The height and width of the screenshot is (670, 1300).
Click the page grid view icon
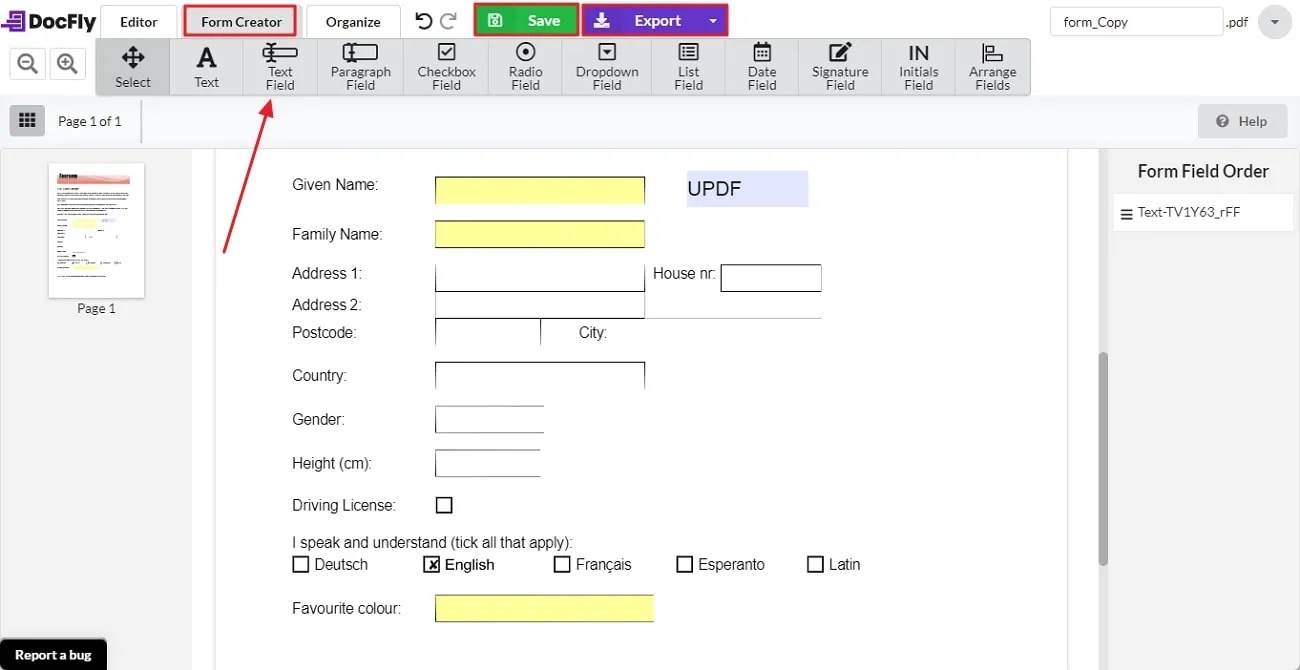pyautogui.click(x=27, y=120)
